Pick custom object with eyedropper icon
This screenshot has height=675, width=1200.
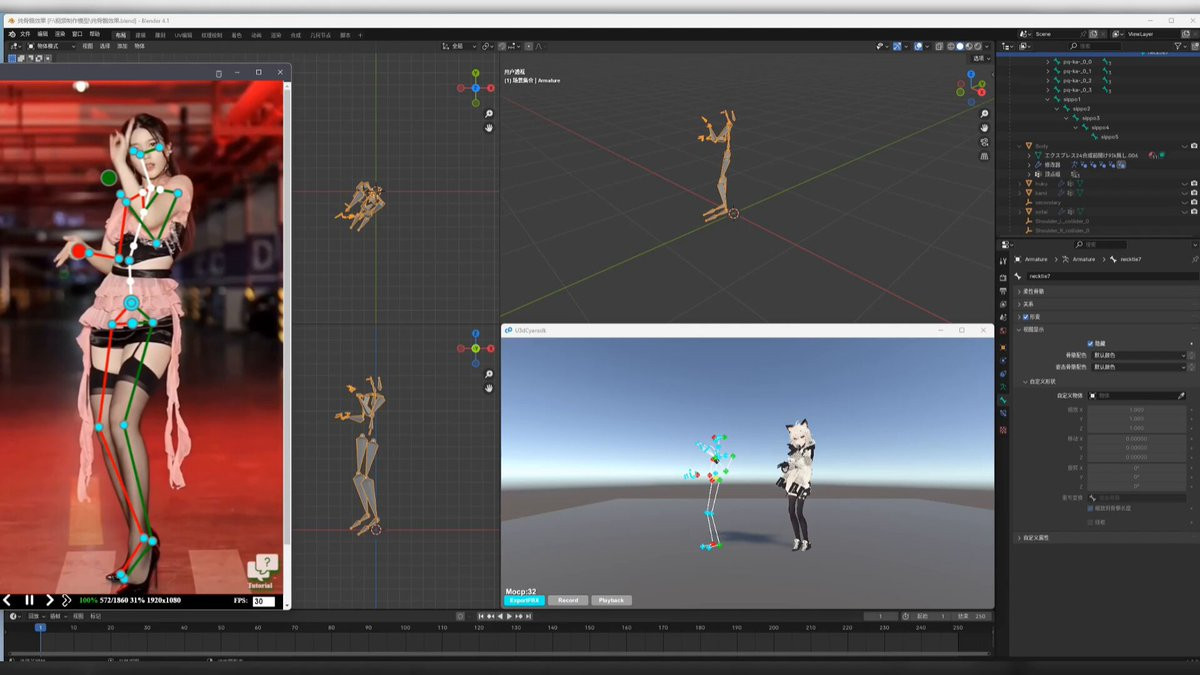point(1181,396)
